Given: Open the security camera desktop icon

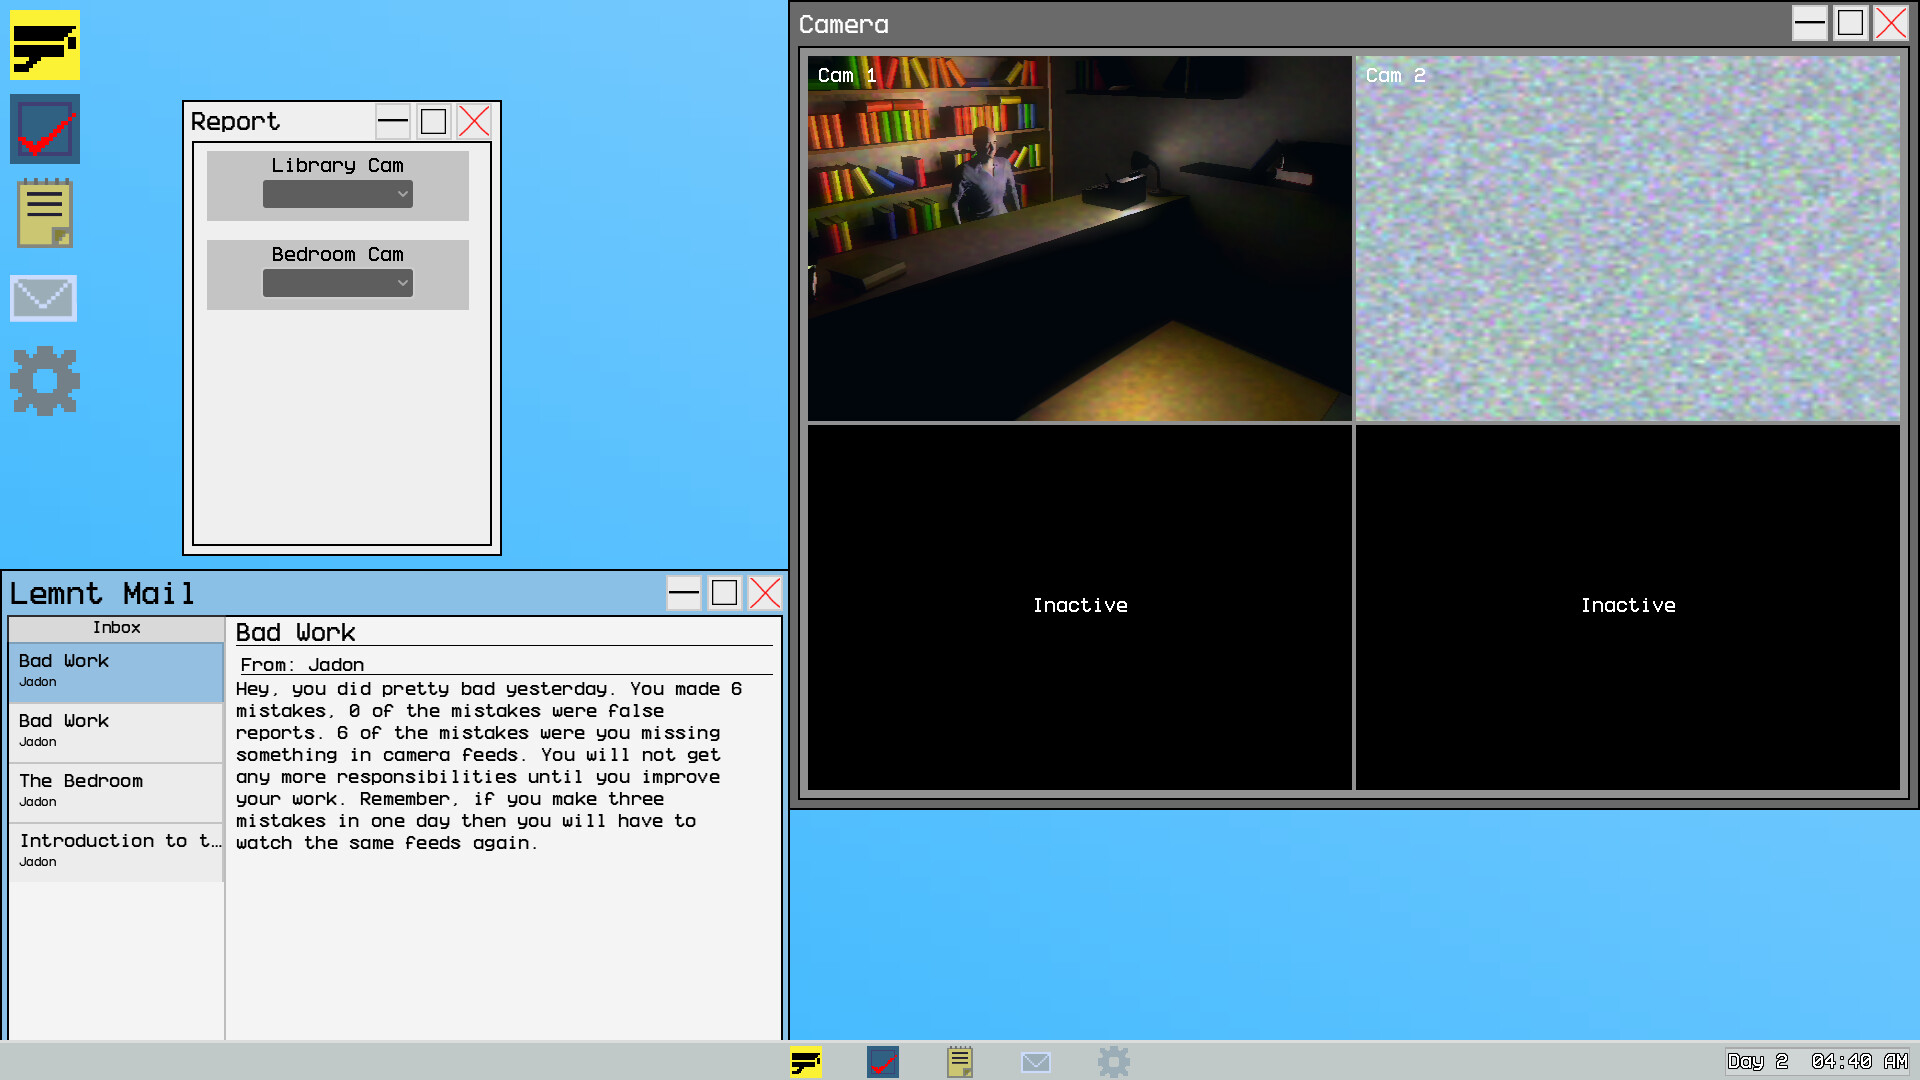Looking at the screenshot, I should [45, 45].
